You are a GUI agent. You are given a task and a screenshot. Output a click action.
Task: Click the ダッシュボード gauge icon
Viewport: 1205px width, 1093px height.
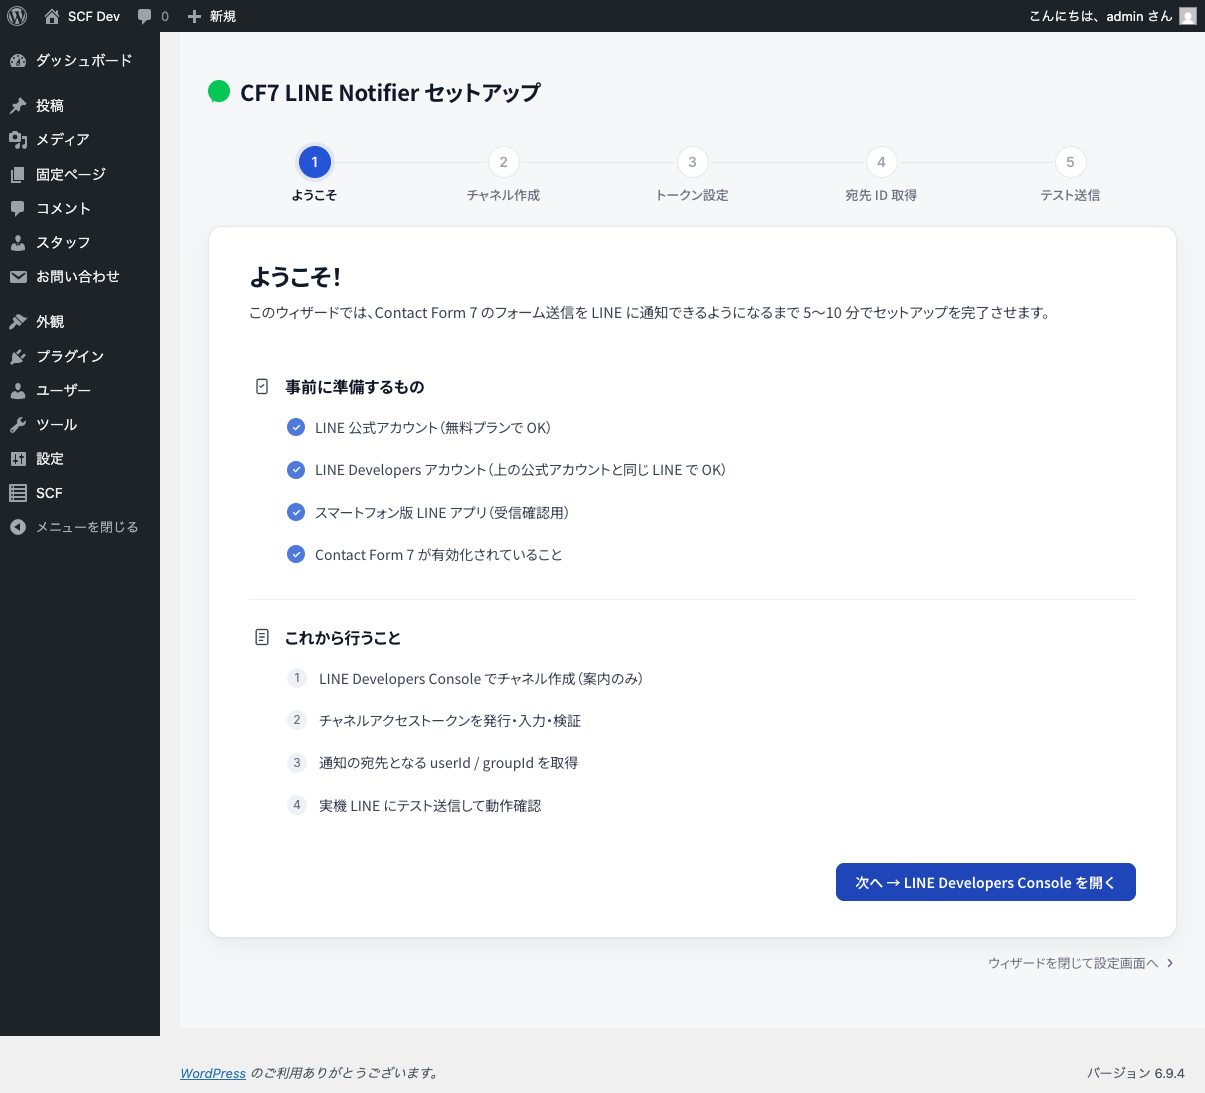(18, 61)
